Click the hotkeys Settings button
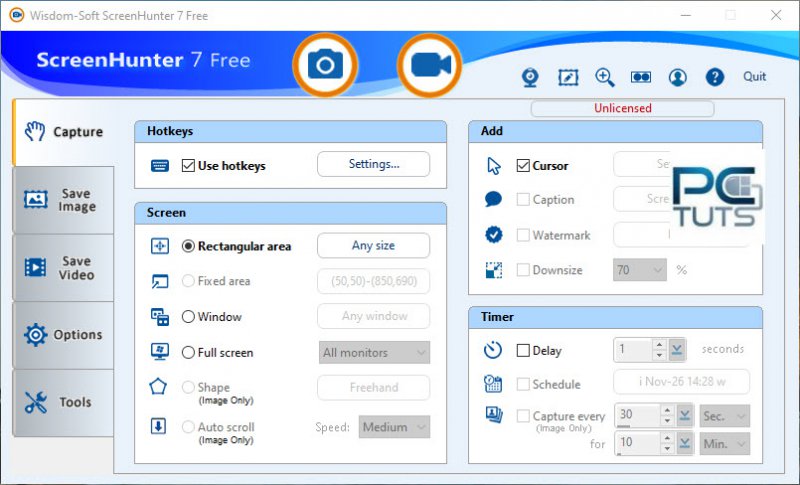 pos(373,164)
